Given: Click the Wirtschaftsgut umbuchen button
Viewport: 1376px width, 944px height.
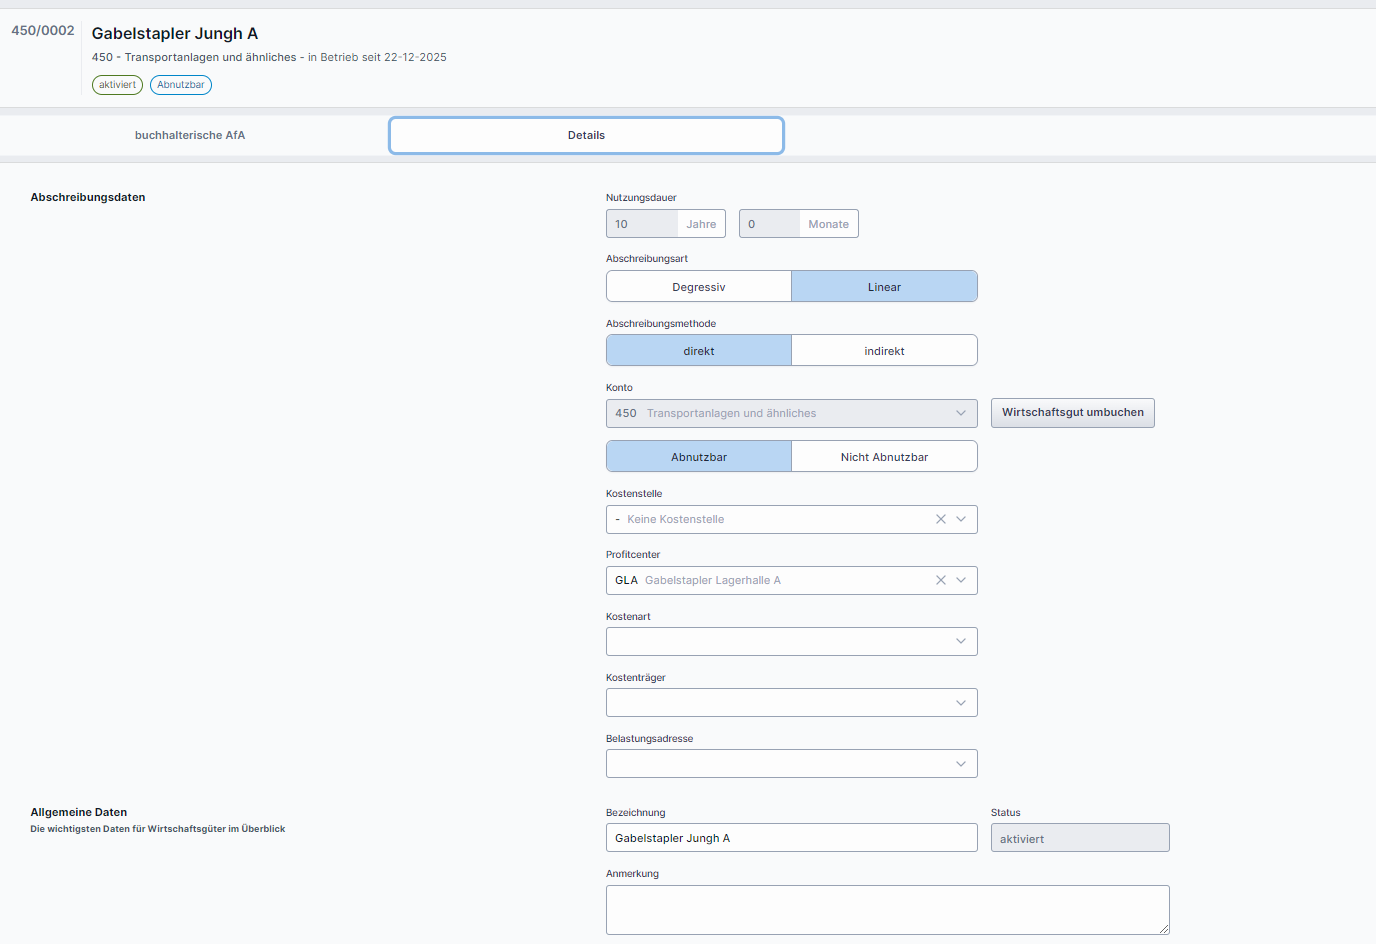Looking at the screenshot, I should 1072,413.
